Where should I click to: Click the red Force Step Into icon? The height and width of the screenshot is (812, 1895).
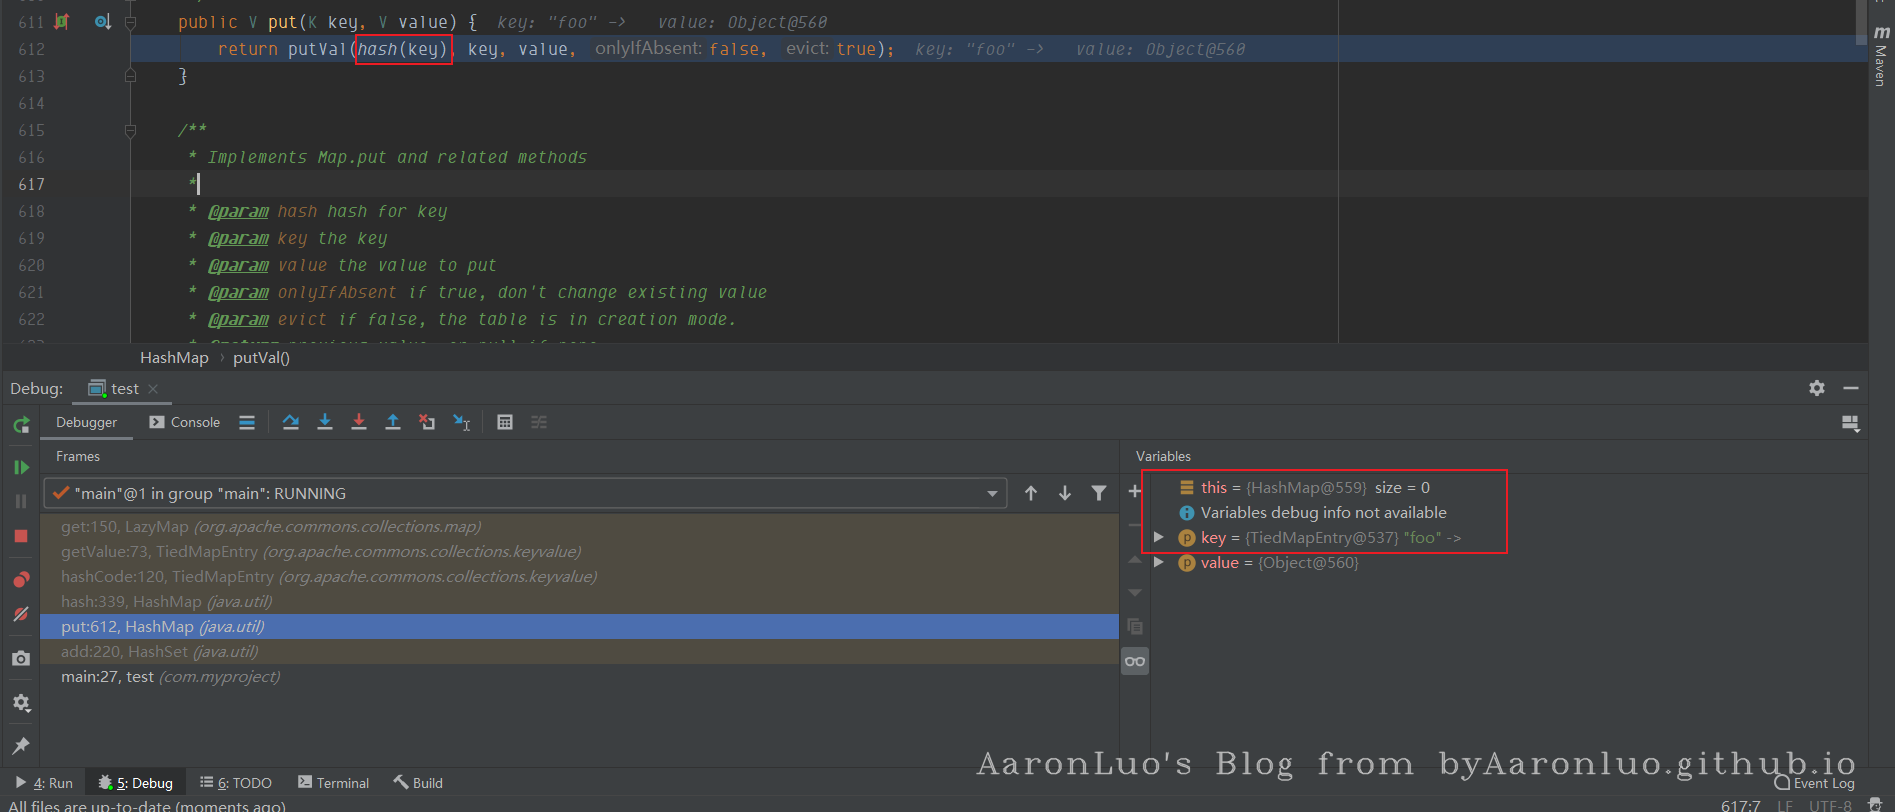359,422
